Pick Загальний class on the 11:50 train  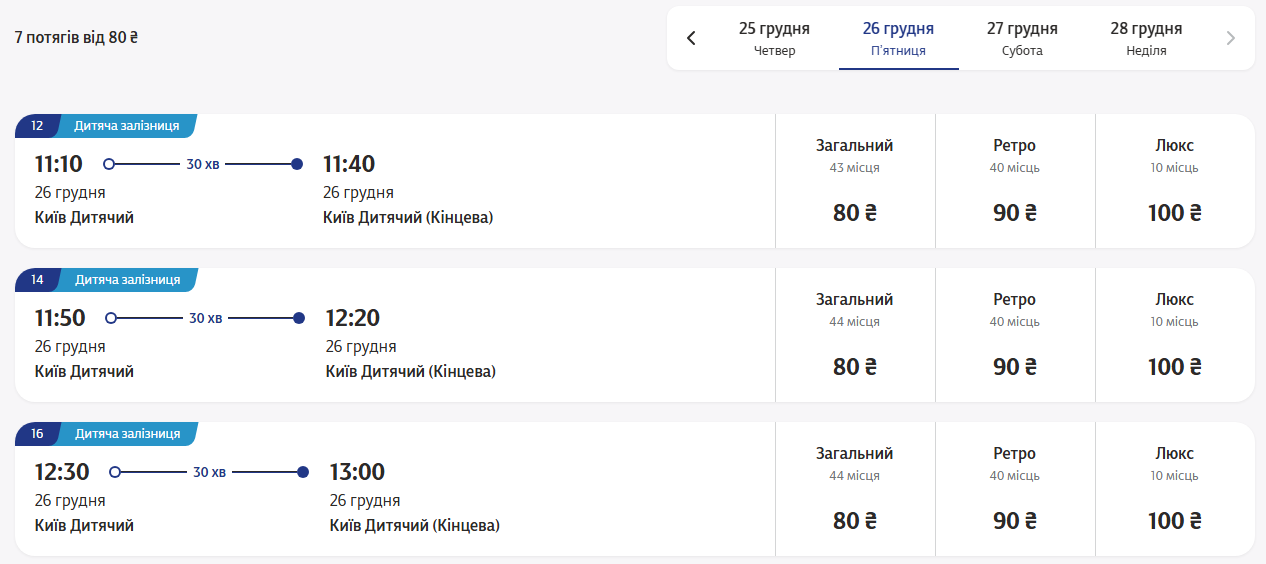point(855,335)
